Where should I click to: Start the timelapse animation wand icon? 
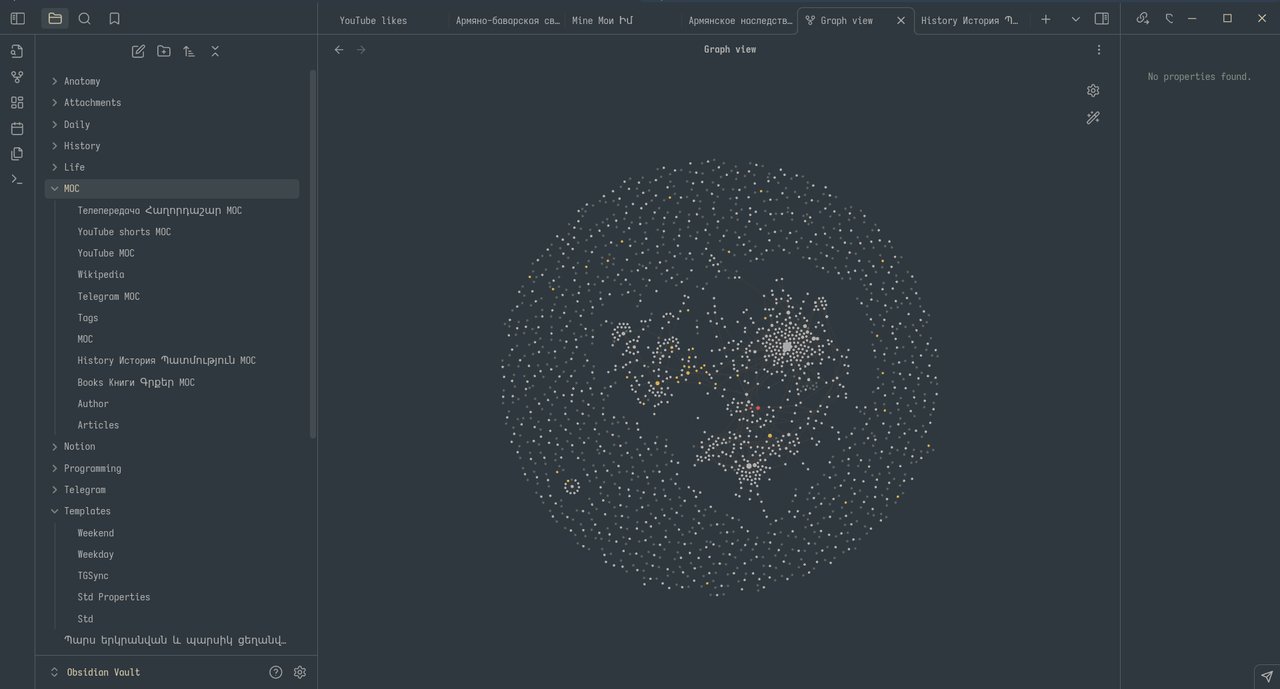pyautogui.click(x=1093, y=118)
